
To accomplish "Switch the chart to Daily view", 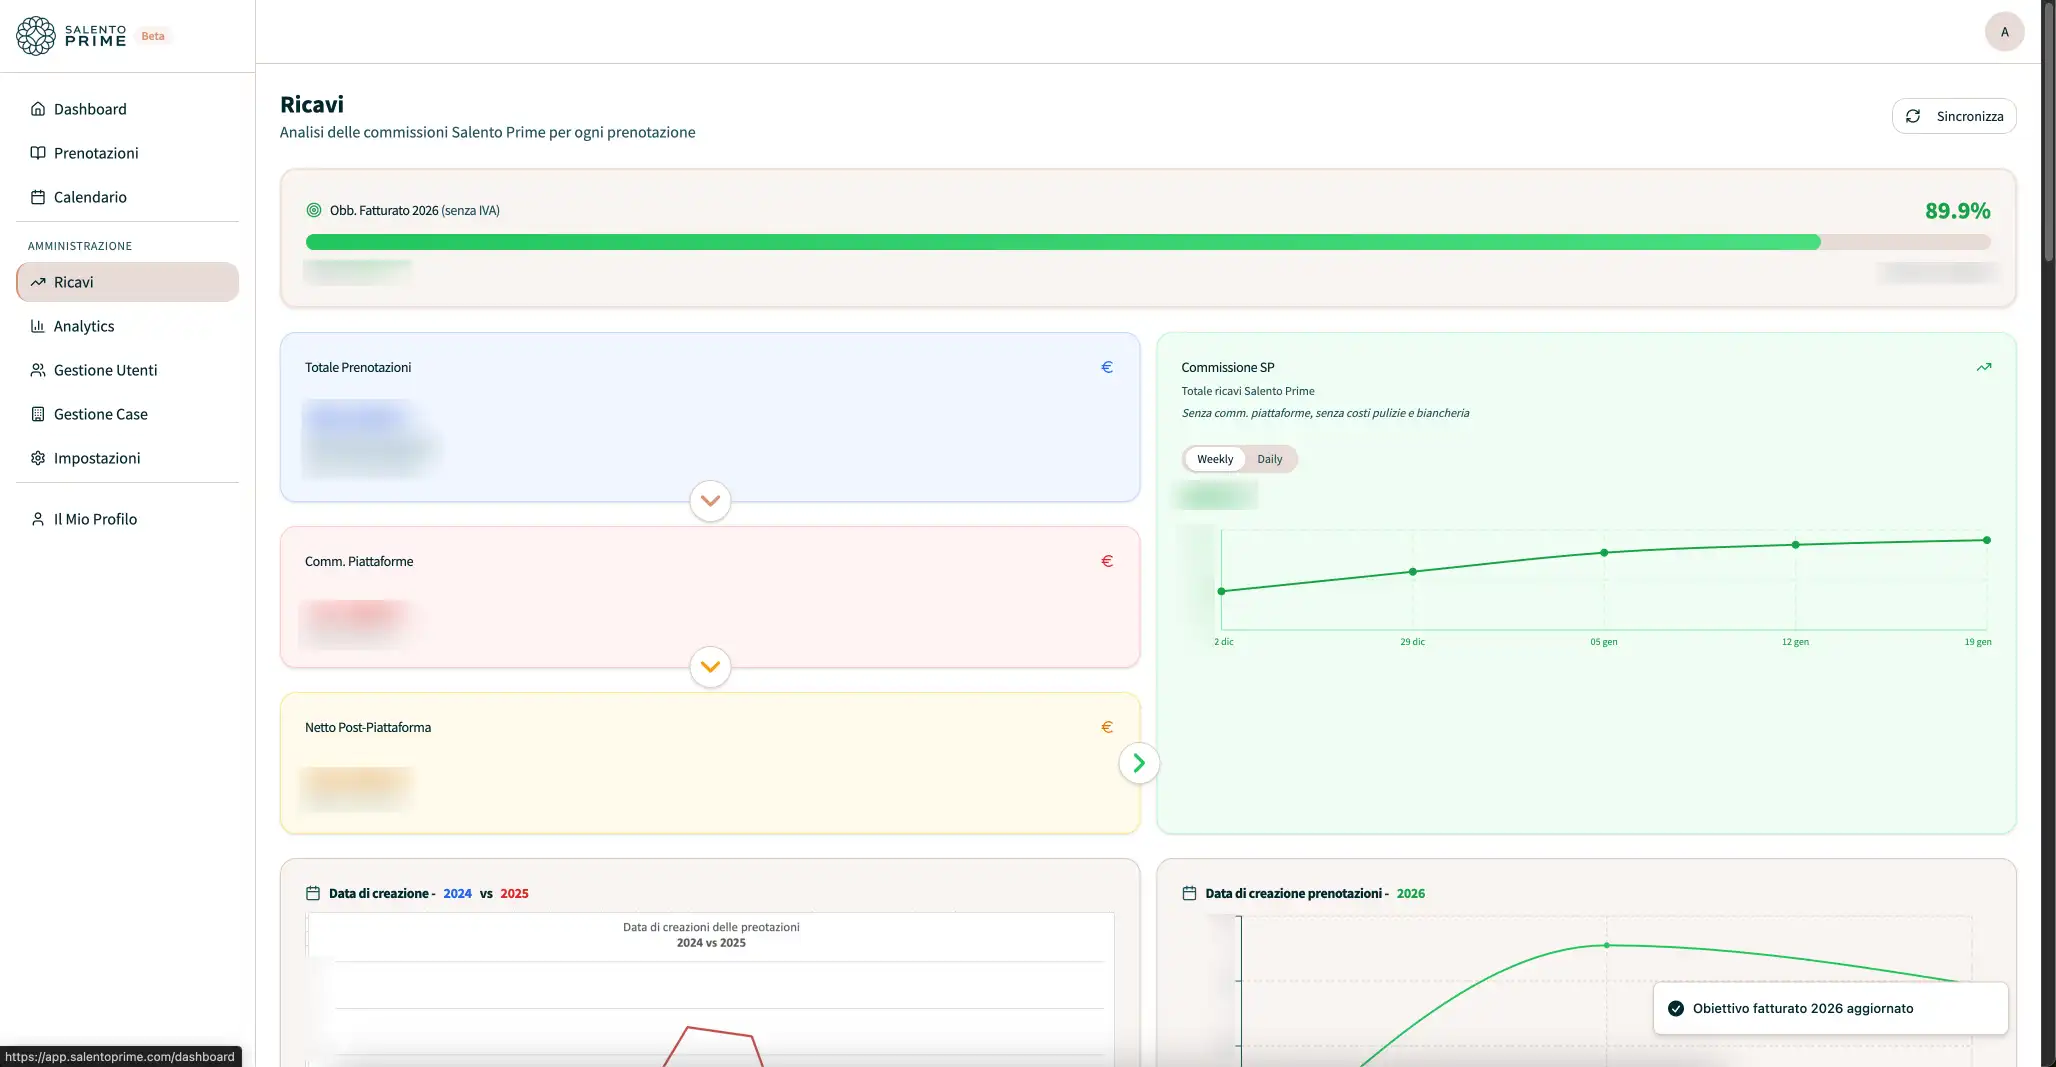I will (1269, 459).
